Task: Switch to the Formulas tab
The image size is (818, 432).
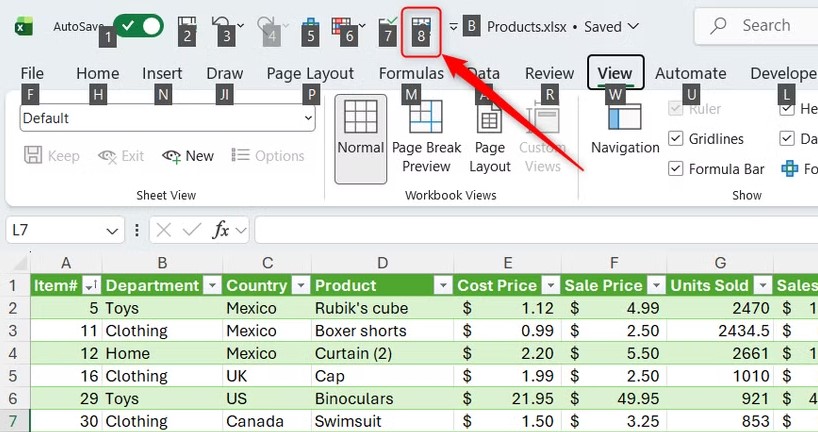Action: click(x=411, y=74)
